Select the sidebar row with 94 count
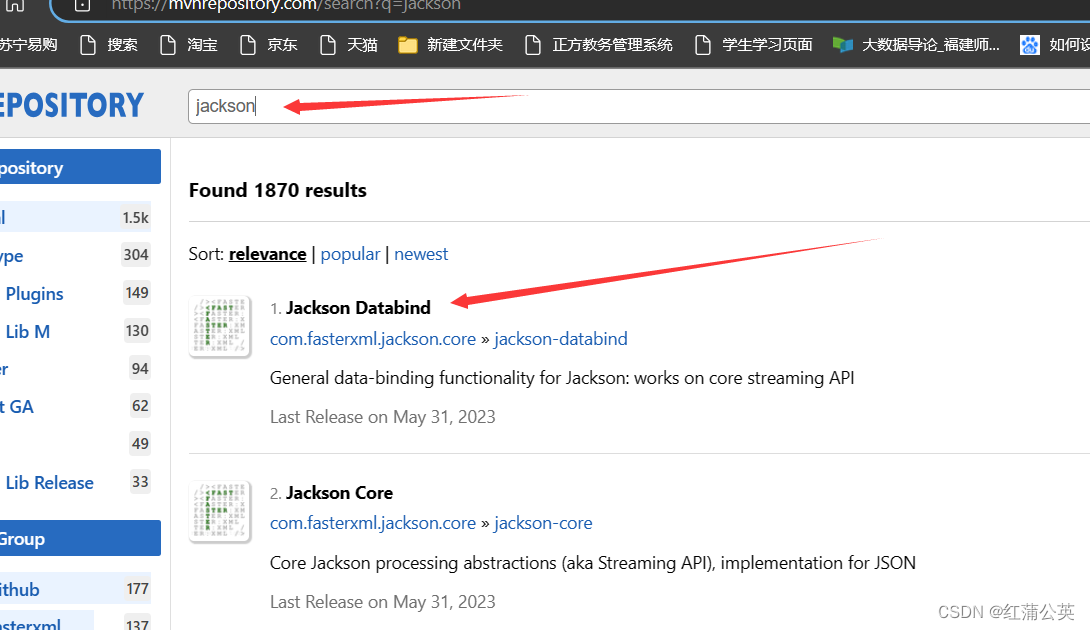1090x630 pixels. [75, 369]
